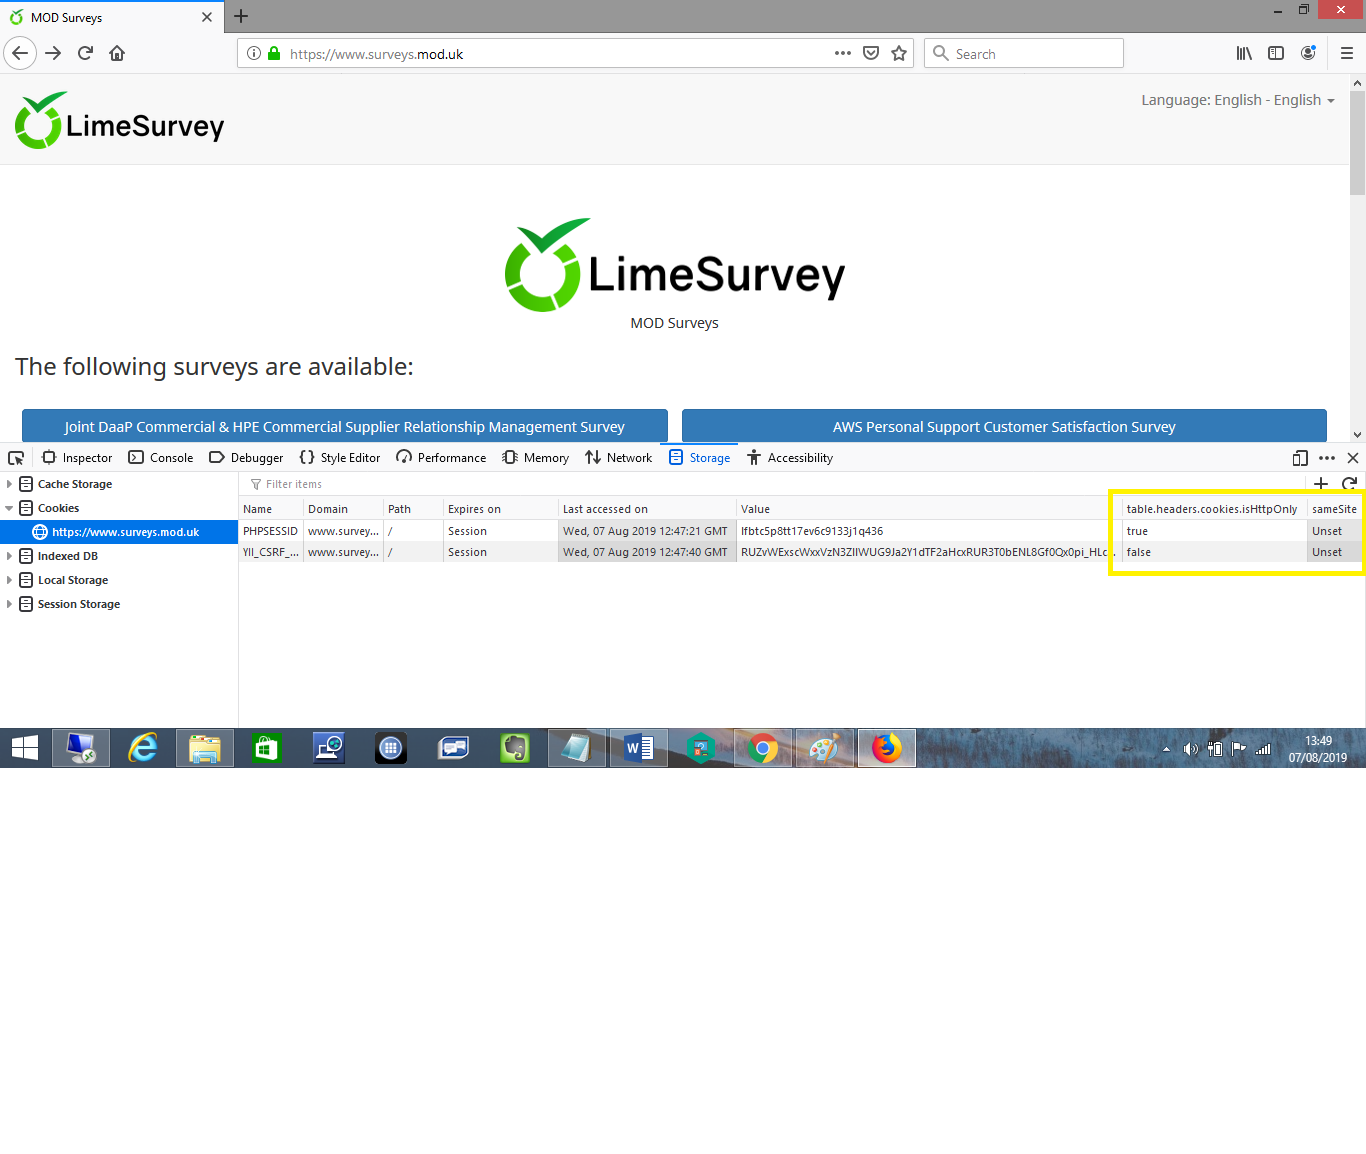Expand the Session Storage tree node
The height and width of the screenshot is (1154, 1366).
9,604
